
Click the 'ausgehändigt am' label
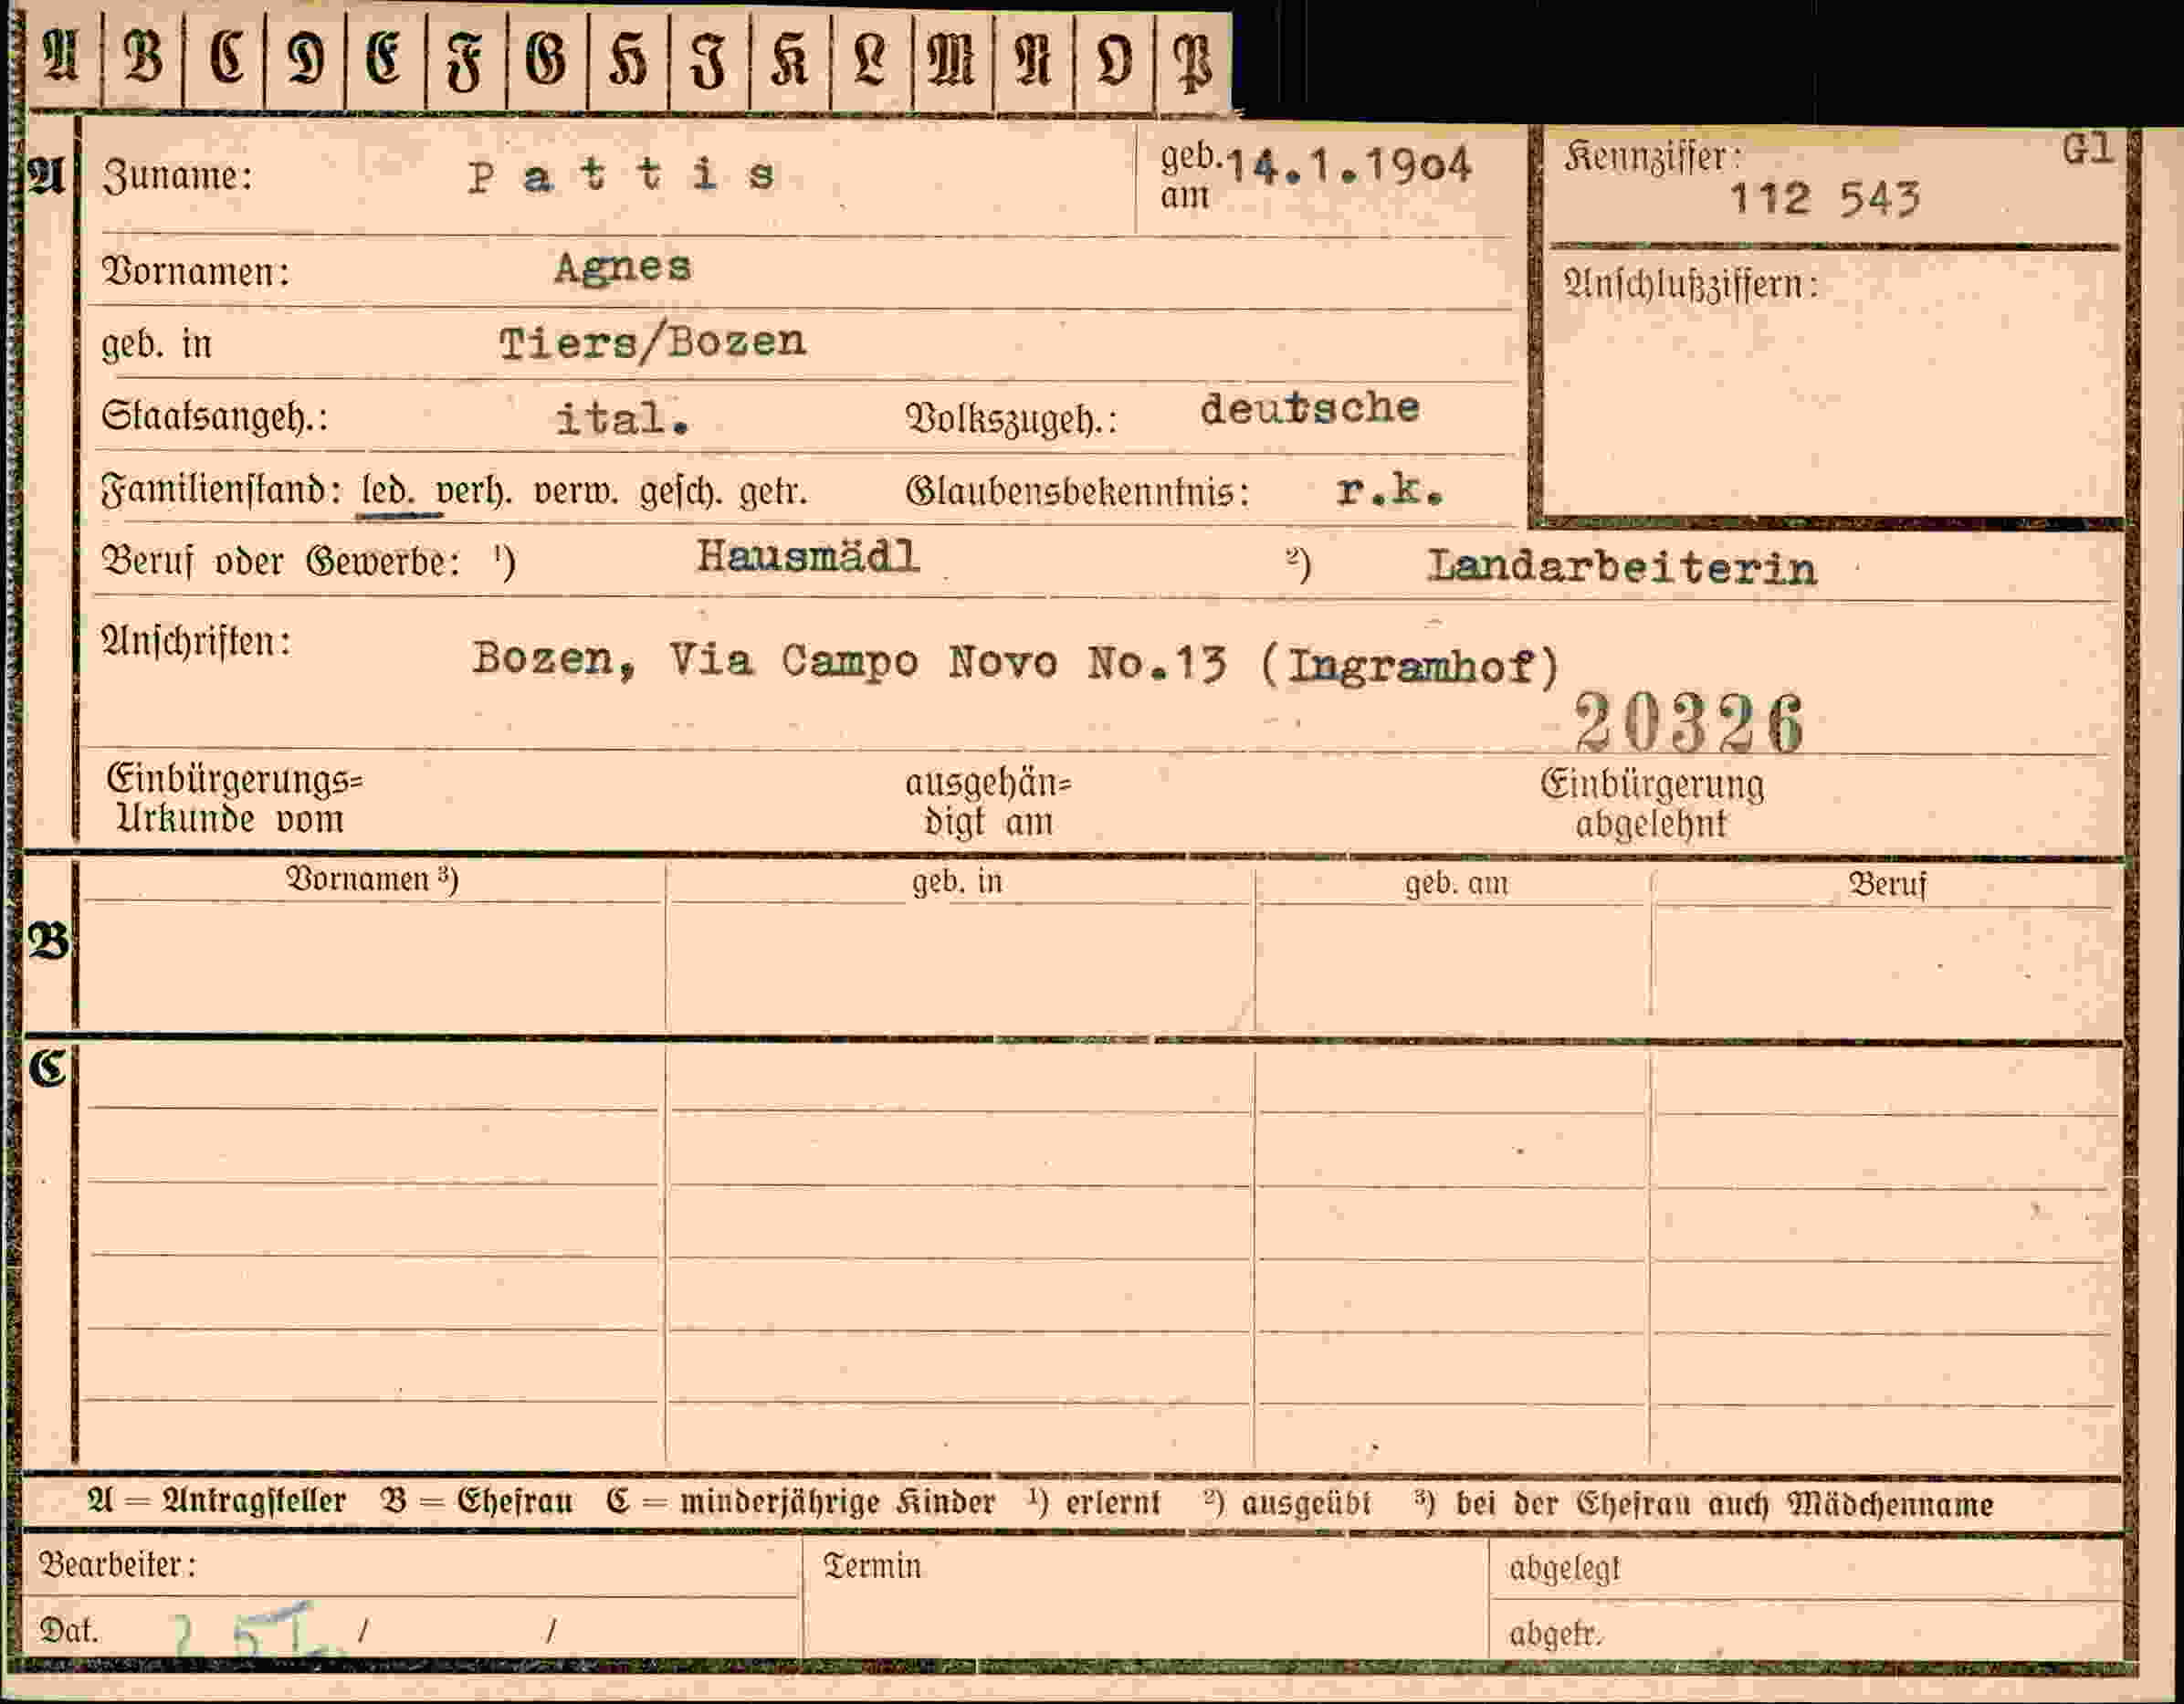click(x=988, y=802)
